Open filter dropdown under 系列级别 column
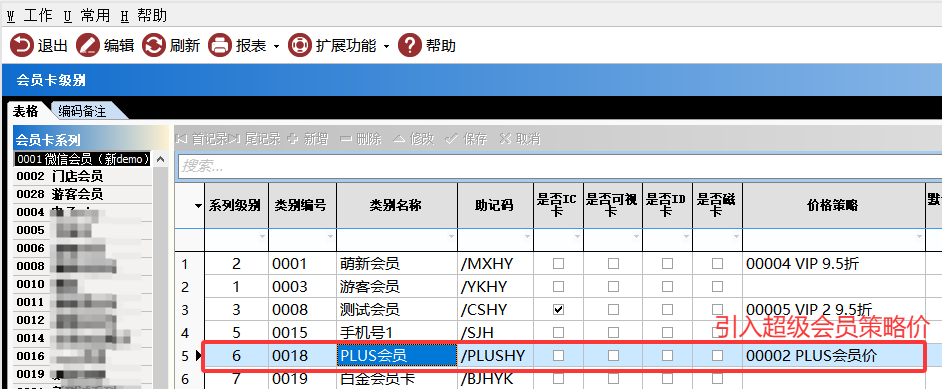The width and height of the screenshot is (942, 389). coord(262,238)
